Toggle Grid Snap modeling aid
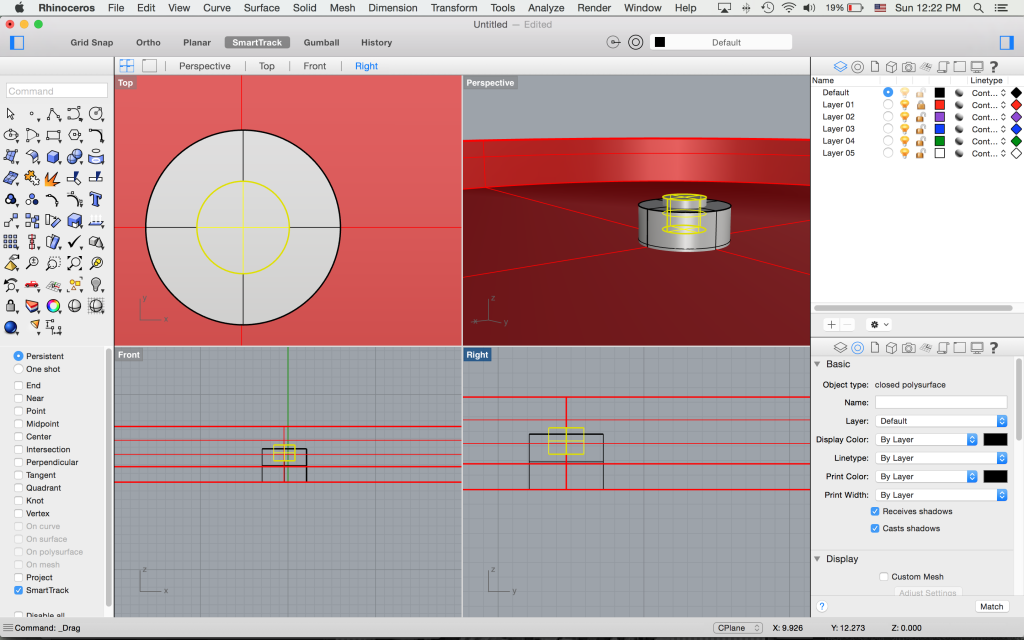The width and height of the screenshot is (1024, 640). pos(92,42)
